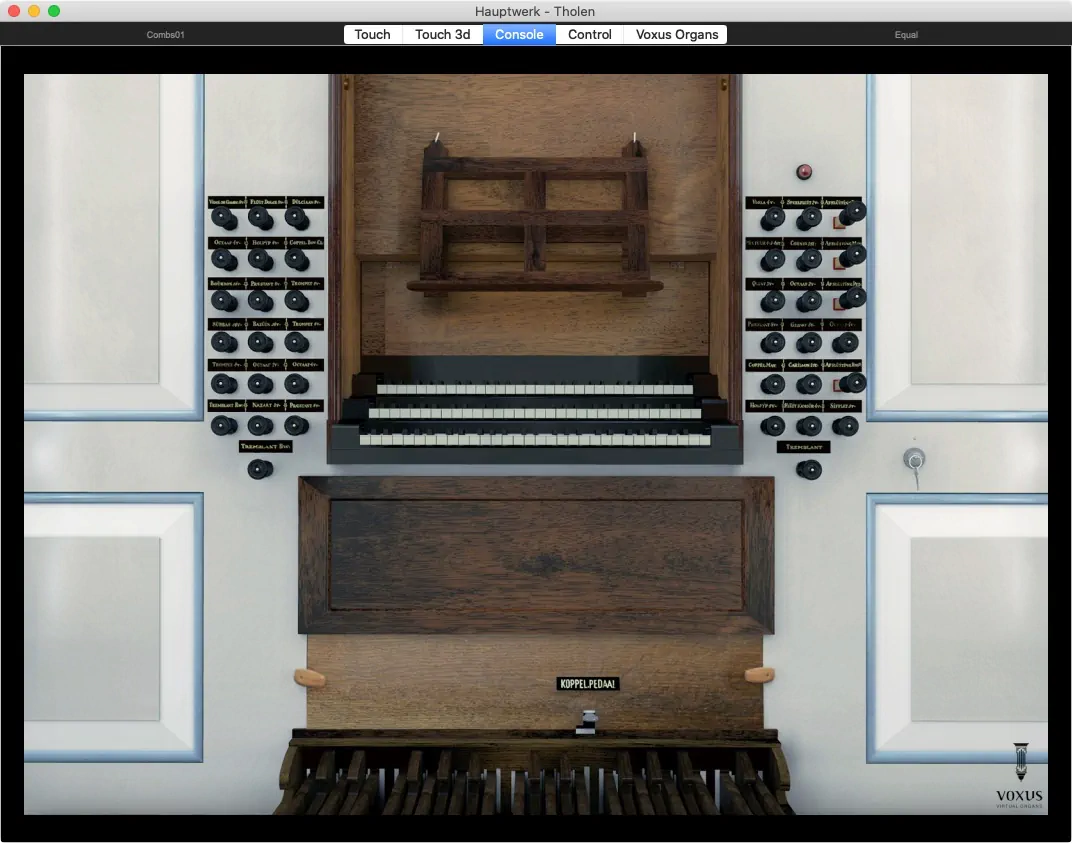Pull the Nazart stop knob

[260, 425]
